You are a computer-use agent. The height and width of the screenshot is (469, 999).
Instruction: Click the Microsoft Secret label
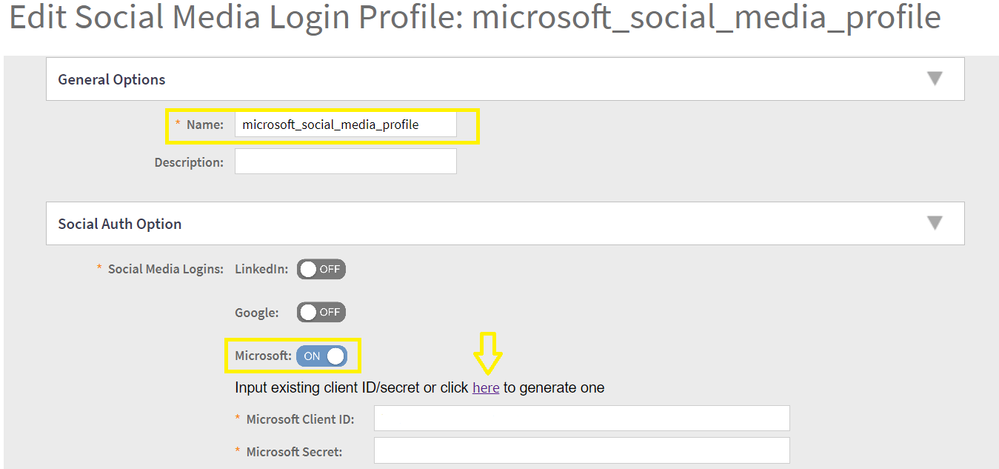tap(294, 451)
